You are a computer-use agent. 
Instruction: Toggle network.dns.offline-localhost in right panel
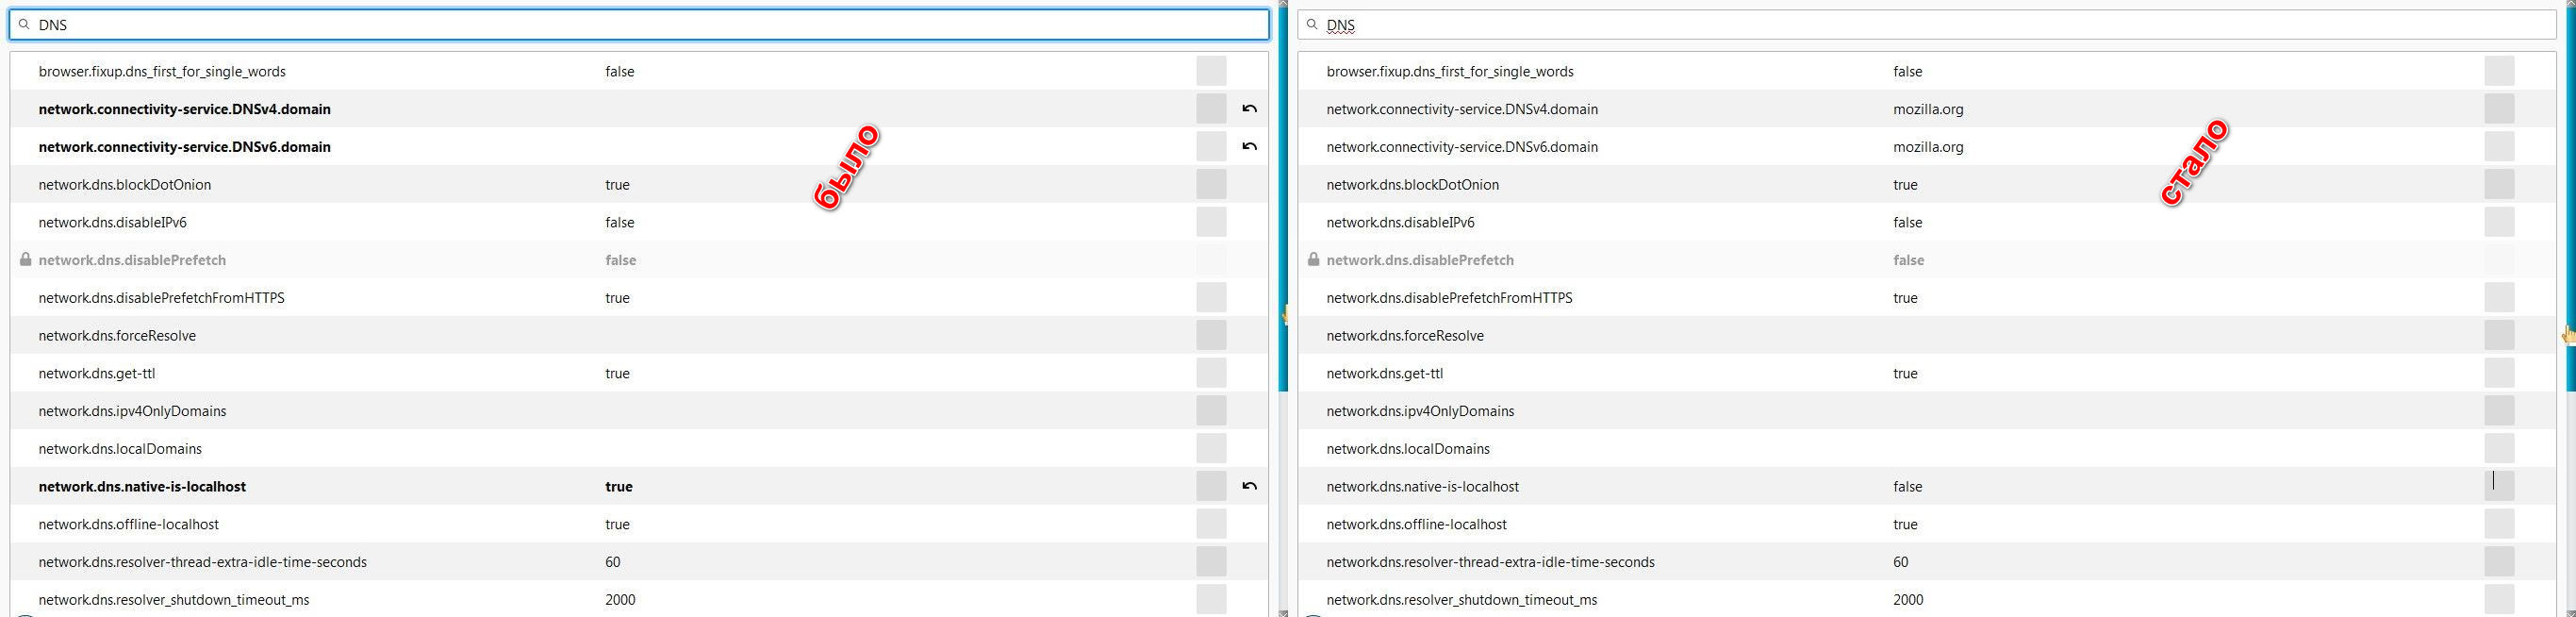[x=2499, y=524]
